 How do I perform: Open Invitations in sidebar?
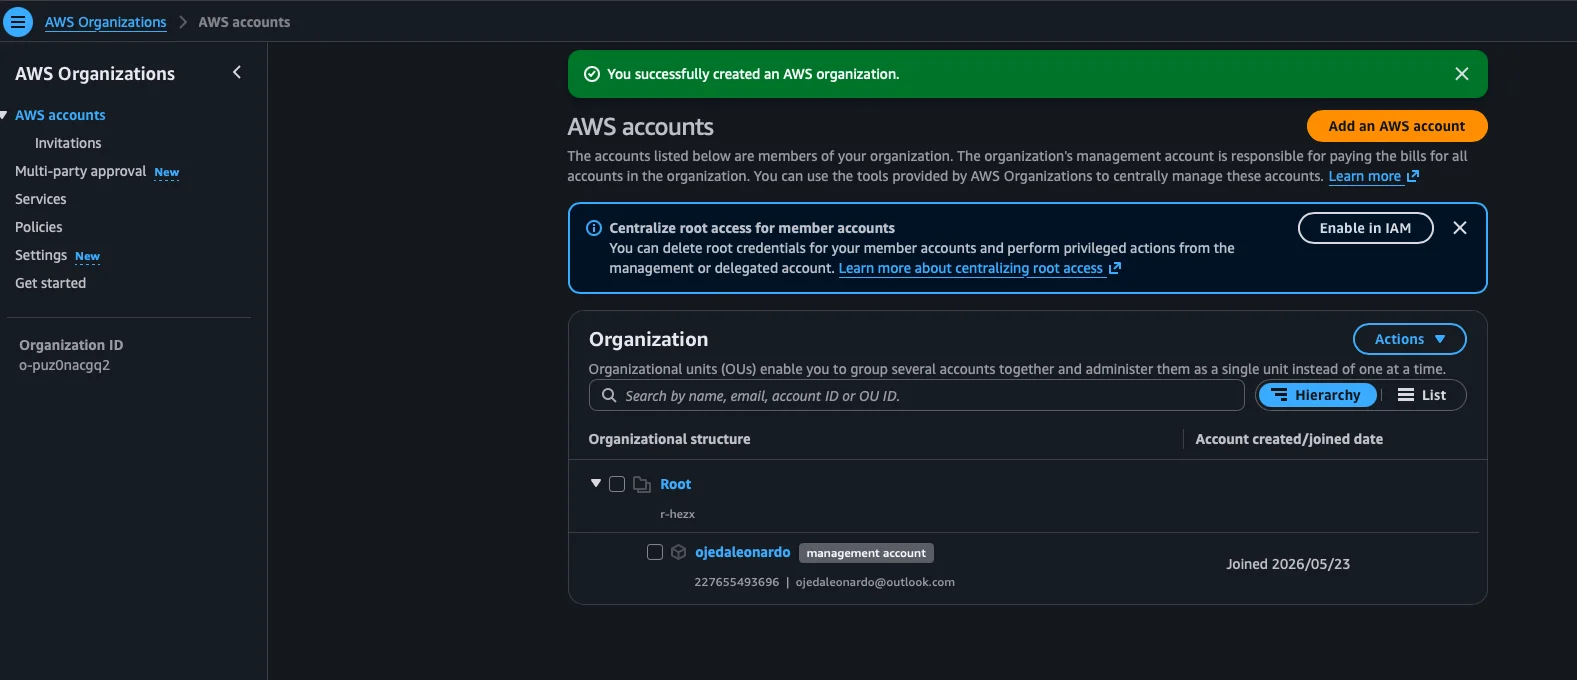pyautogui.click(x=68, y=143)
